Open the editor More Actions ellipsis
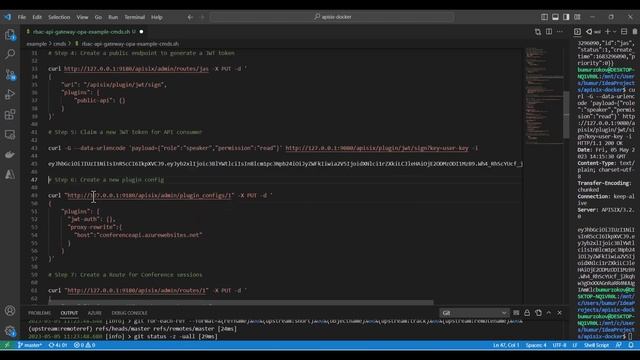Viewport: 640px width, 360px height. (x=560, y=32)
